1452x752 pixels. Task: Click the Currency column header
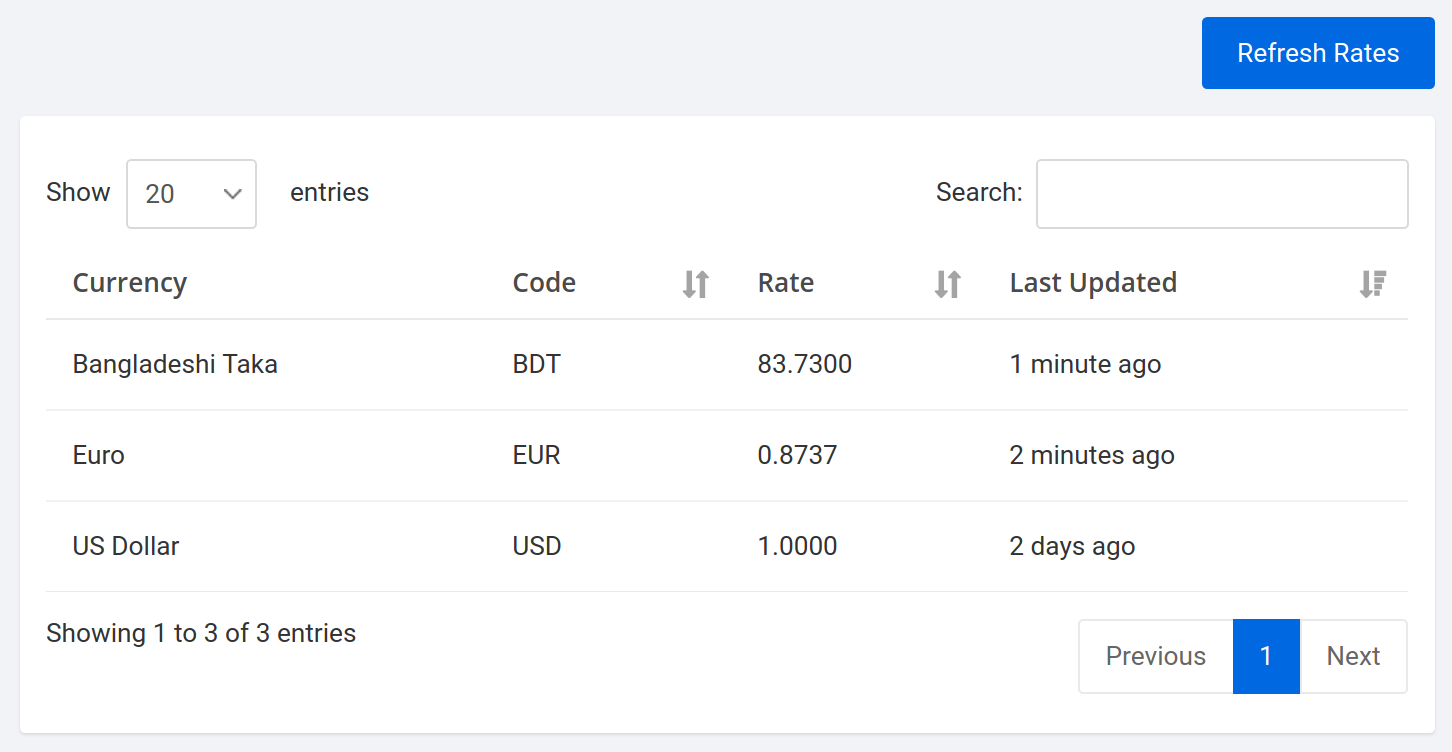[129, 283]
